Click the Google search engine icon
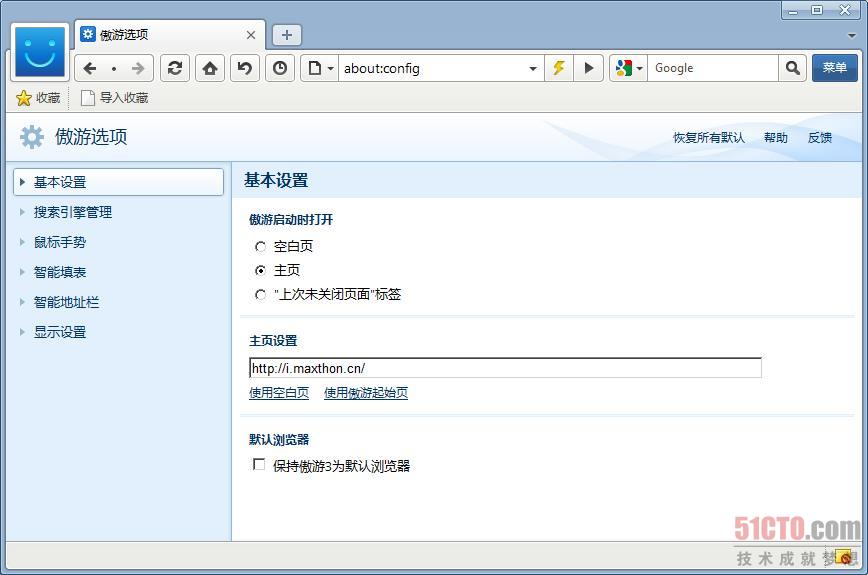Viewport: 868px width, 575px height. tap(623, 68)
